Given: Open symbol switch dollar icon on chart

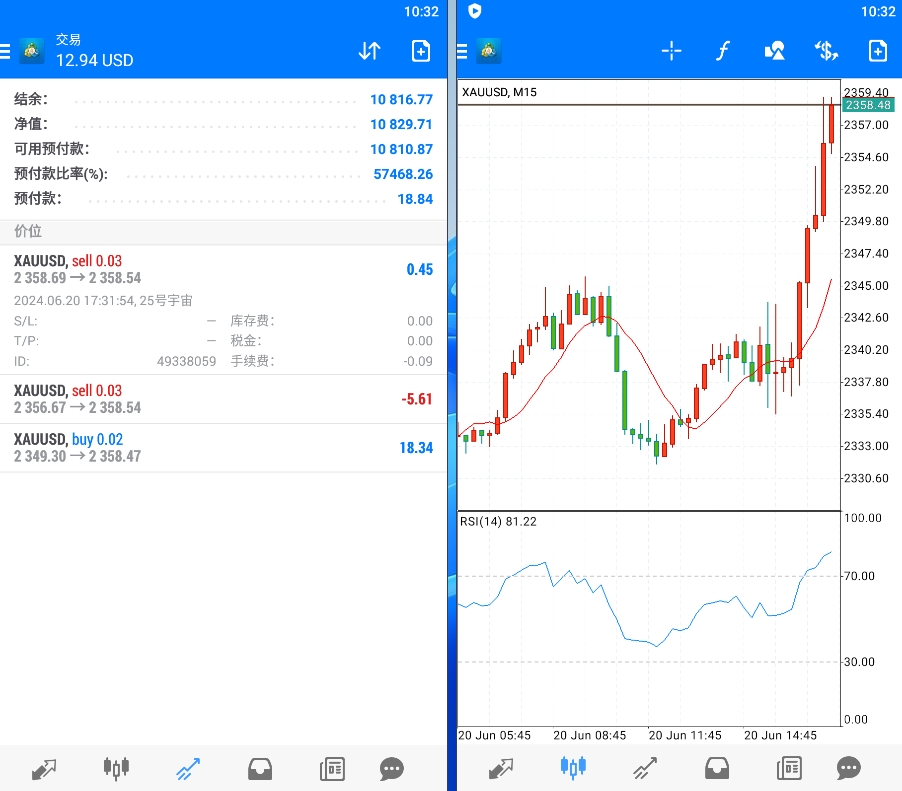Looking at the screenshot, I should coord(826,51).
